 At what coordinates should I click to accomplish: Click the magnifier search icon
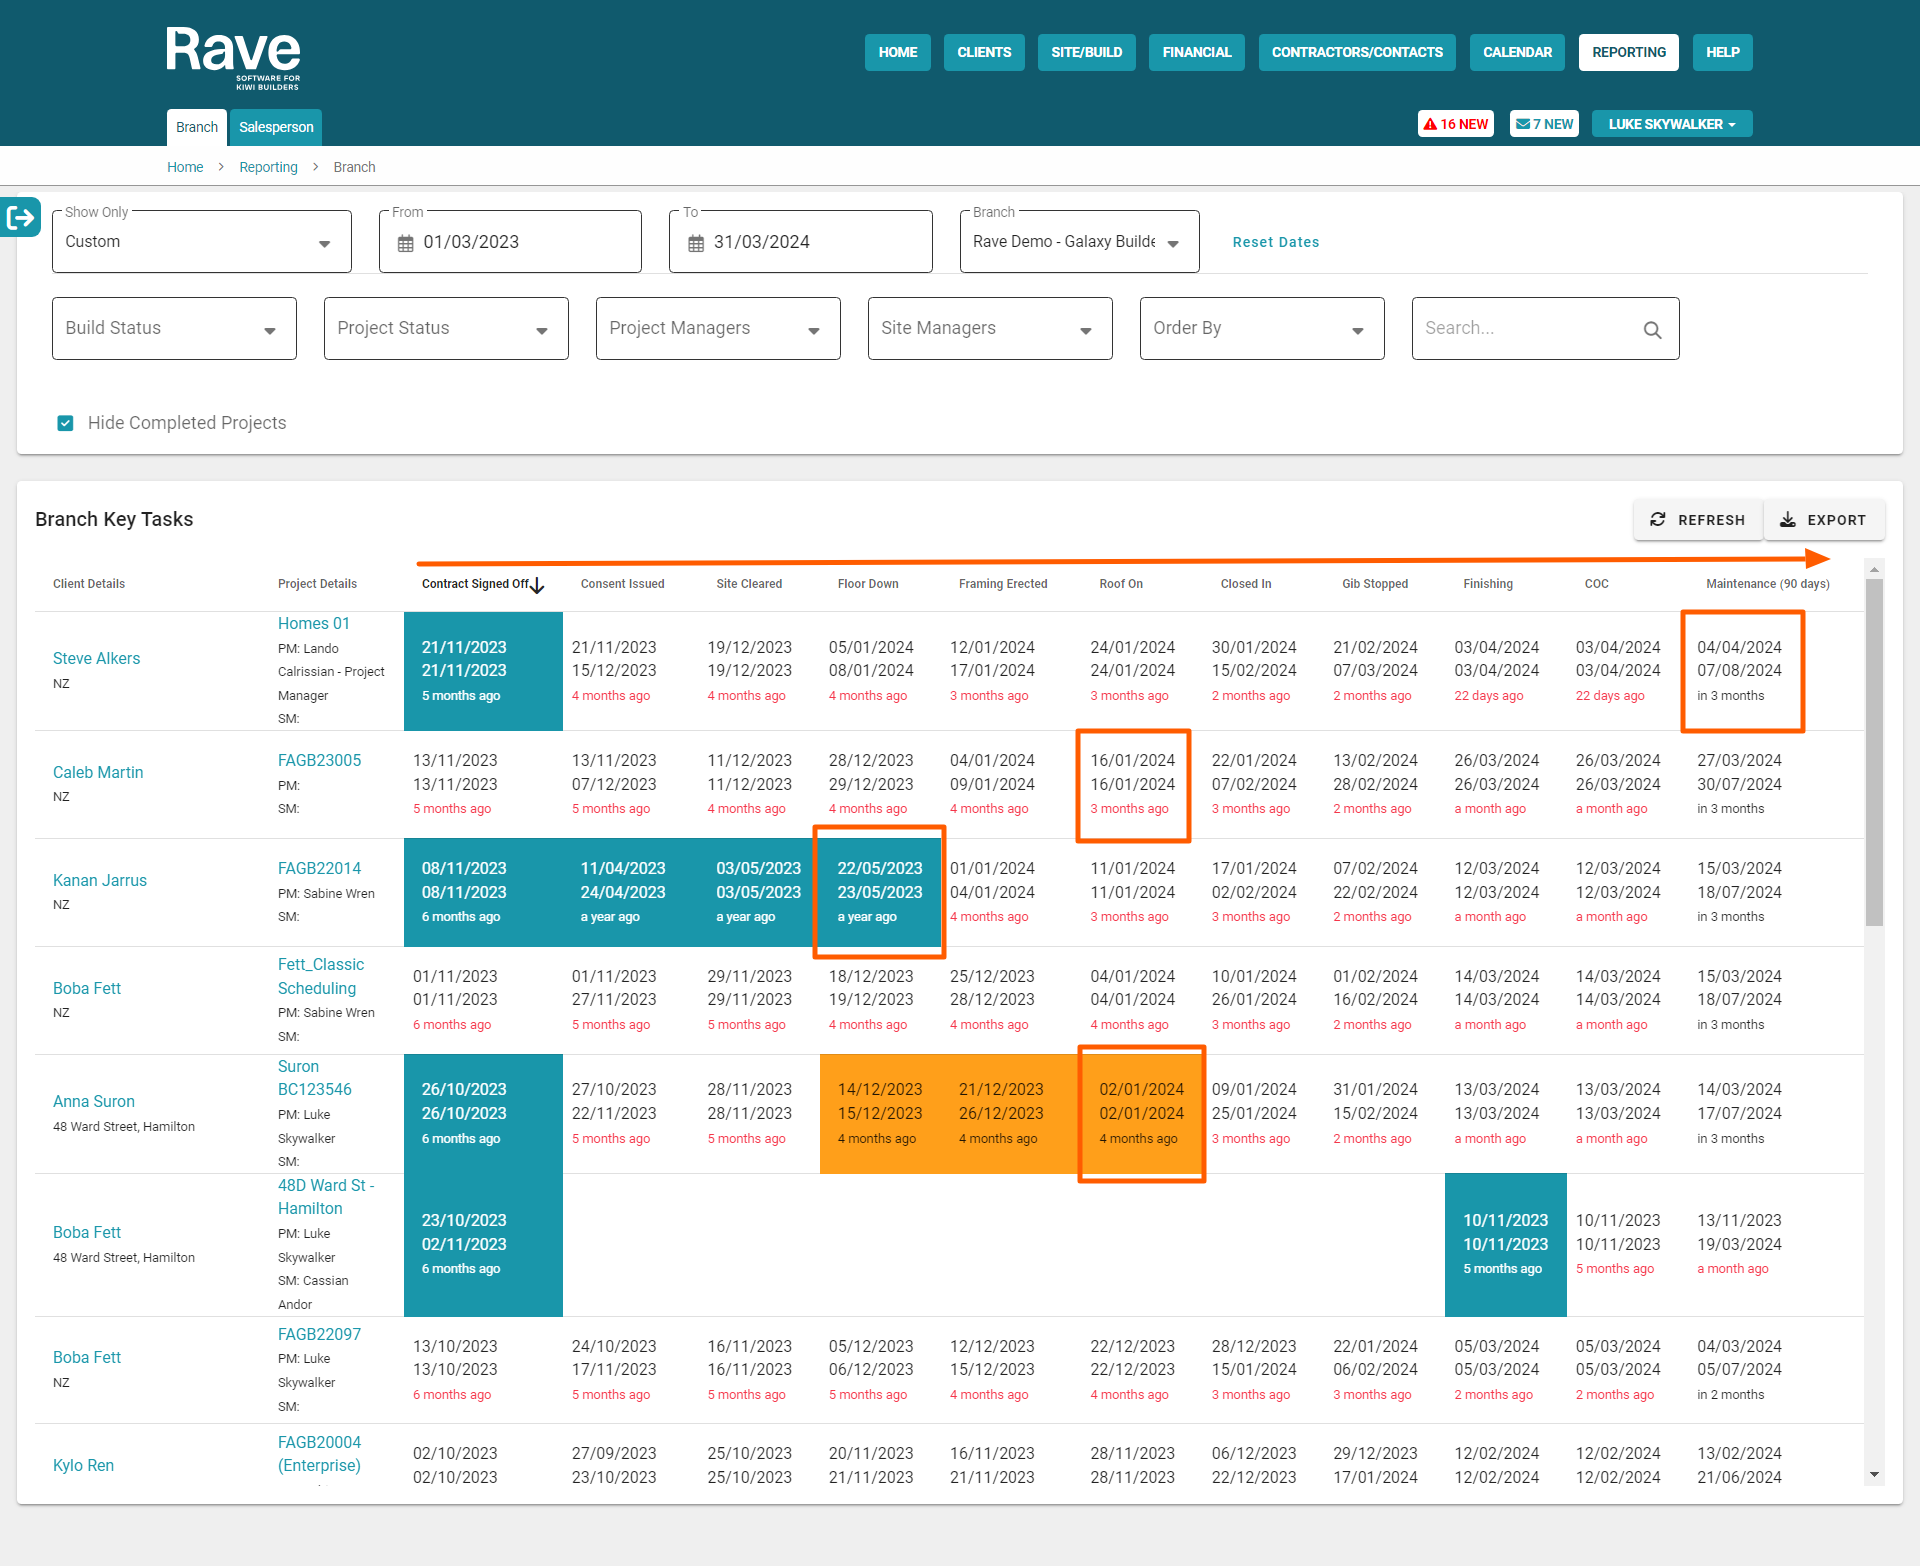pyautogui.click(x=1652, y=329)
